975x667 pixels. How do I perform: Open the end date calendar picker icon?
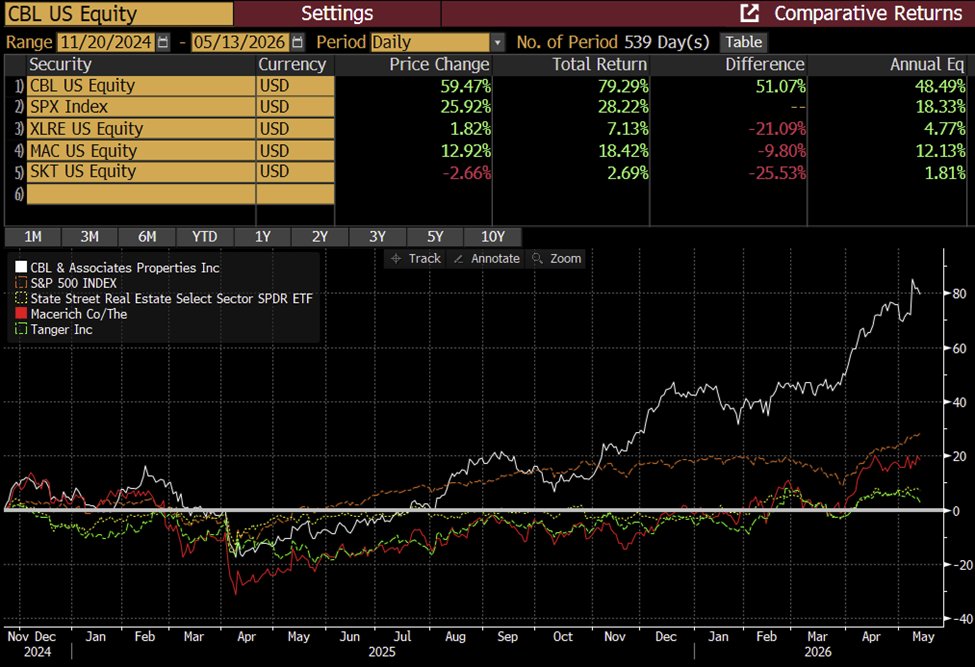click(298, 42)
